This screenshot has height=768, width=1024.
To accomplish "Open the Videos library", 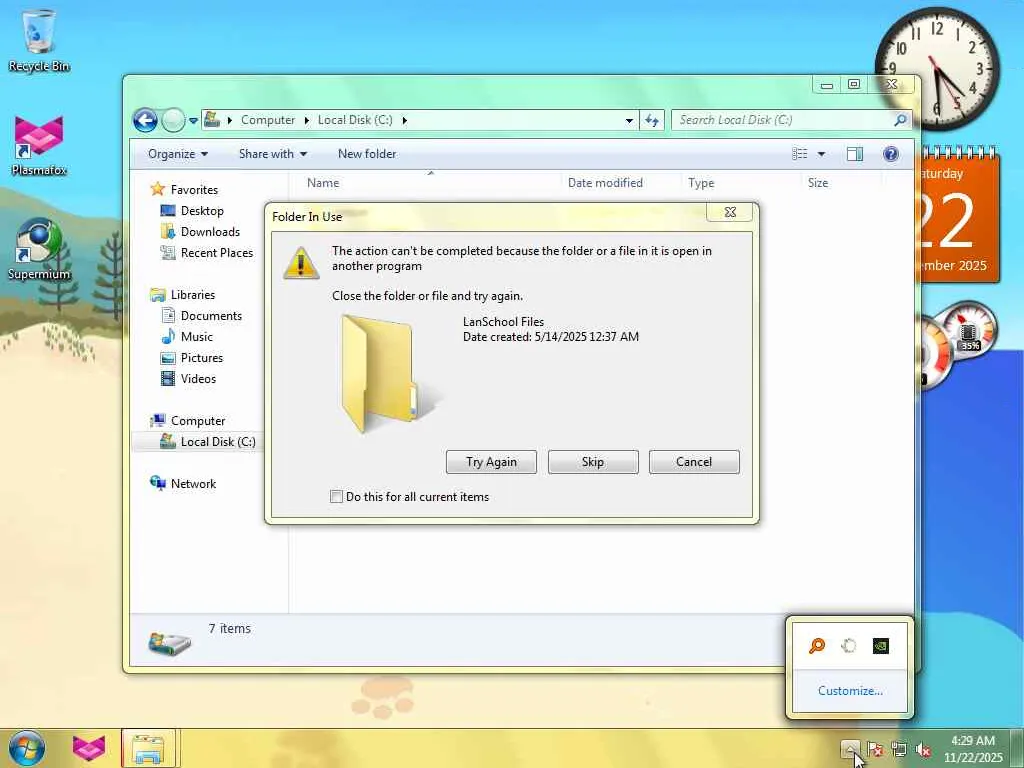I will click(198, 379).
